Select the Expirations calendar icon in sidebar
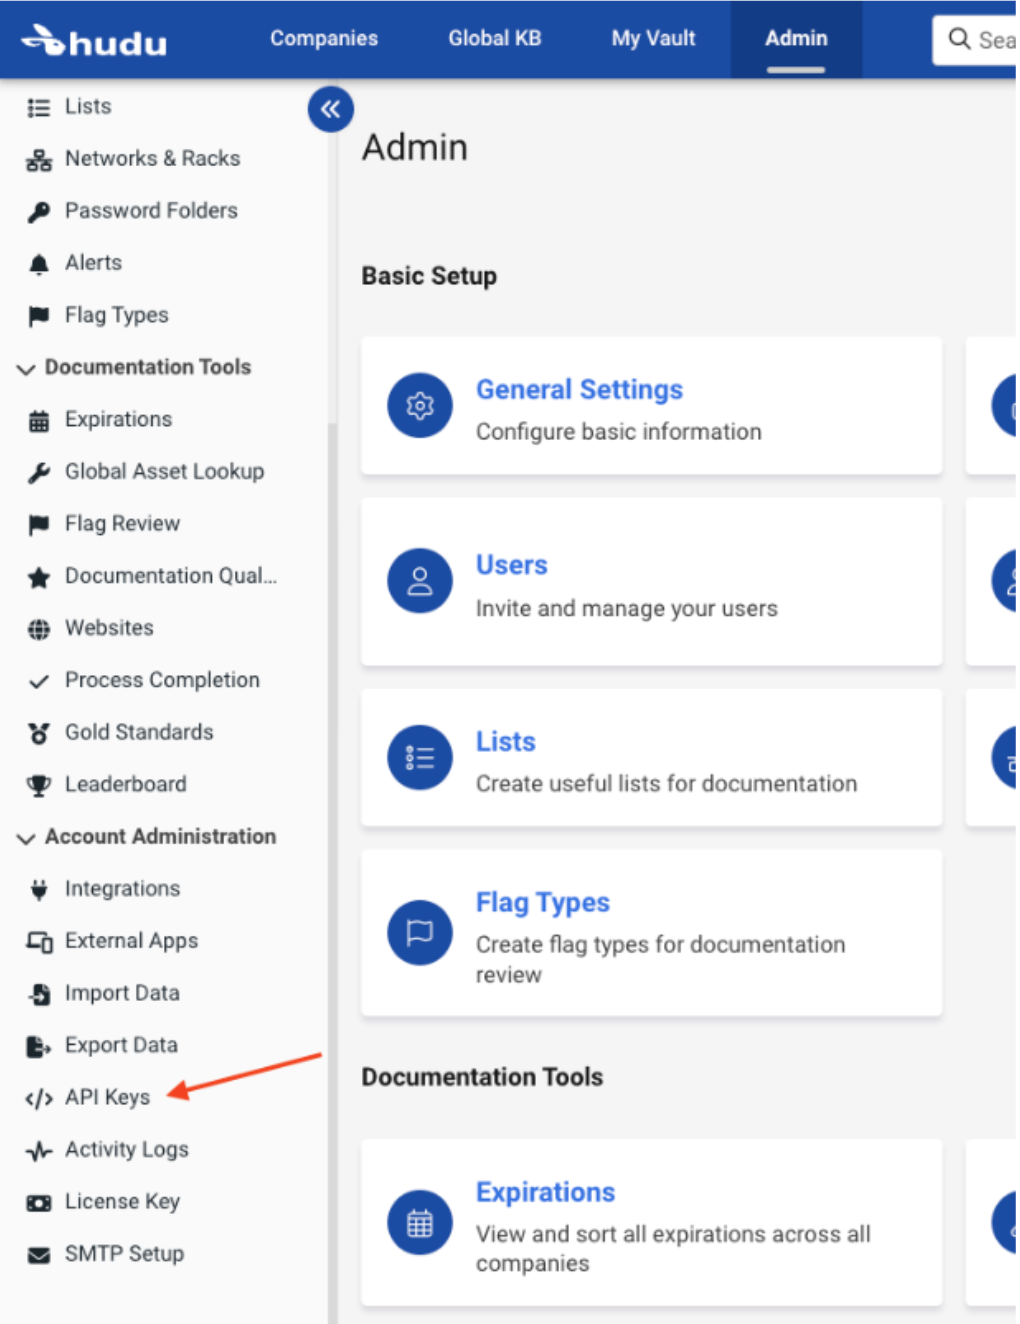This screenshot has height=1324, width=1020. coord(38,419)
